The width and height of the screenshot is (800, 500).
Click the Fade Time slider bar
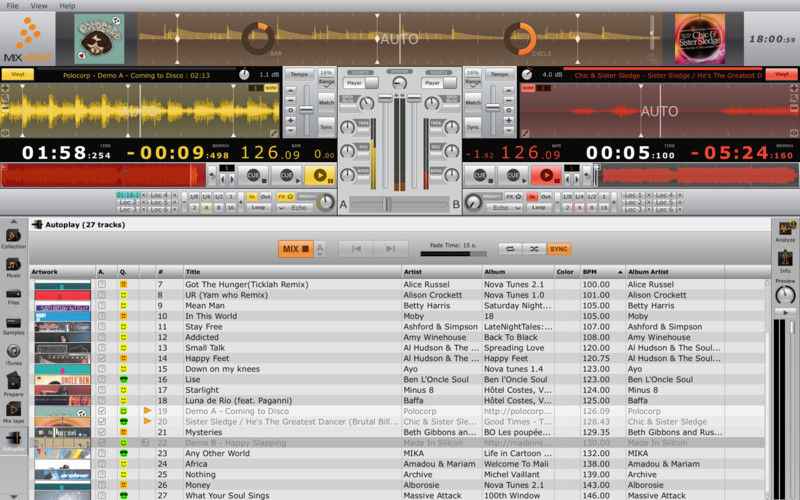pos(453,254)
